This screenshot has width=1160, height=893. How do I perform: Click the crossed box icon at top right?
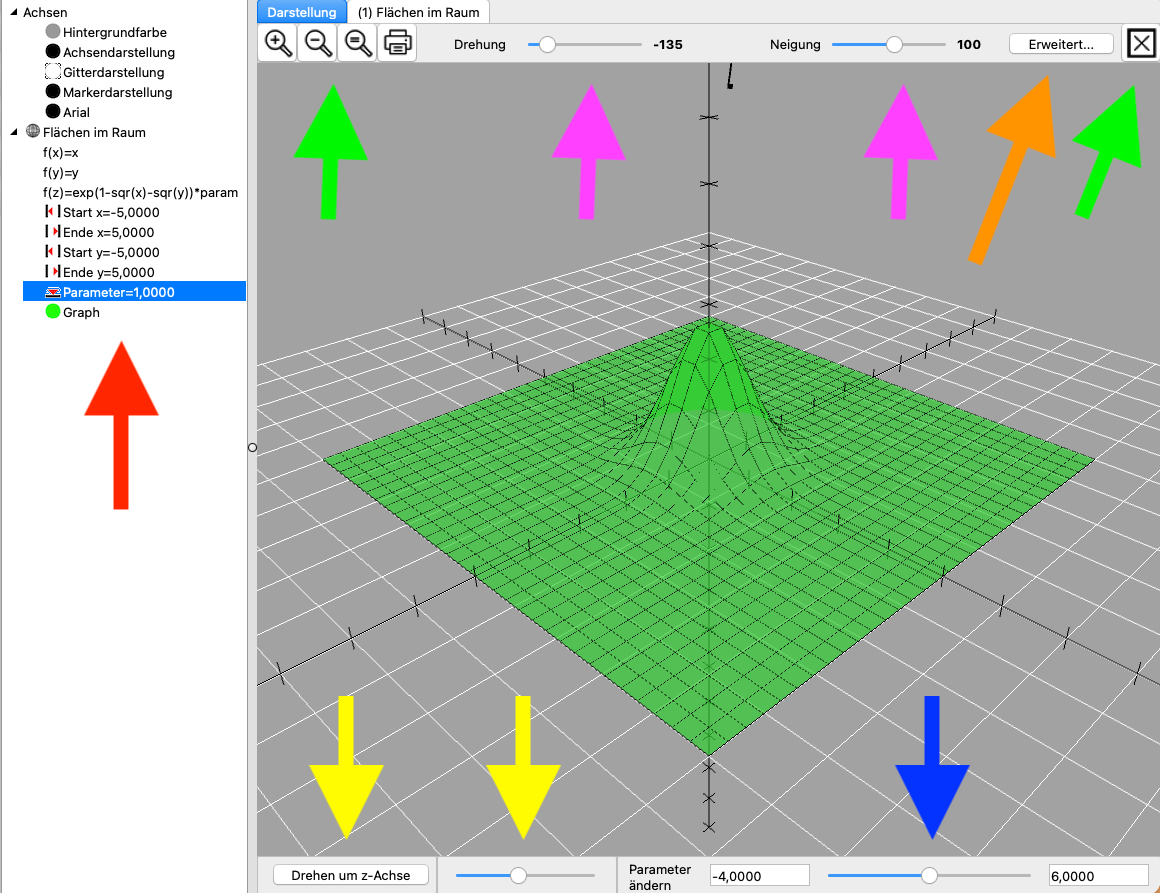click(x=1141, y=44)
